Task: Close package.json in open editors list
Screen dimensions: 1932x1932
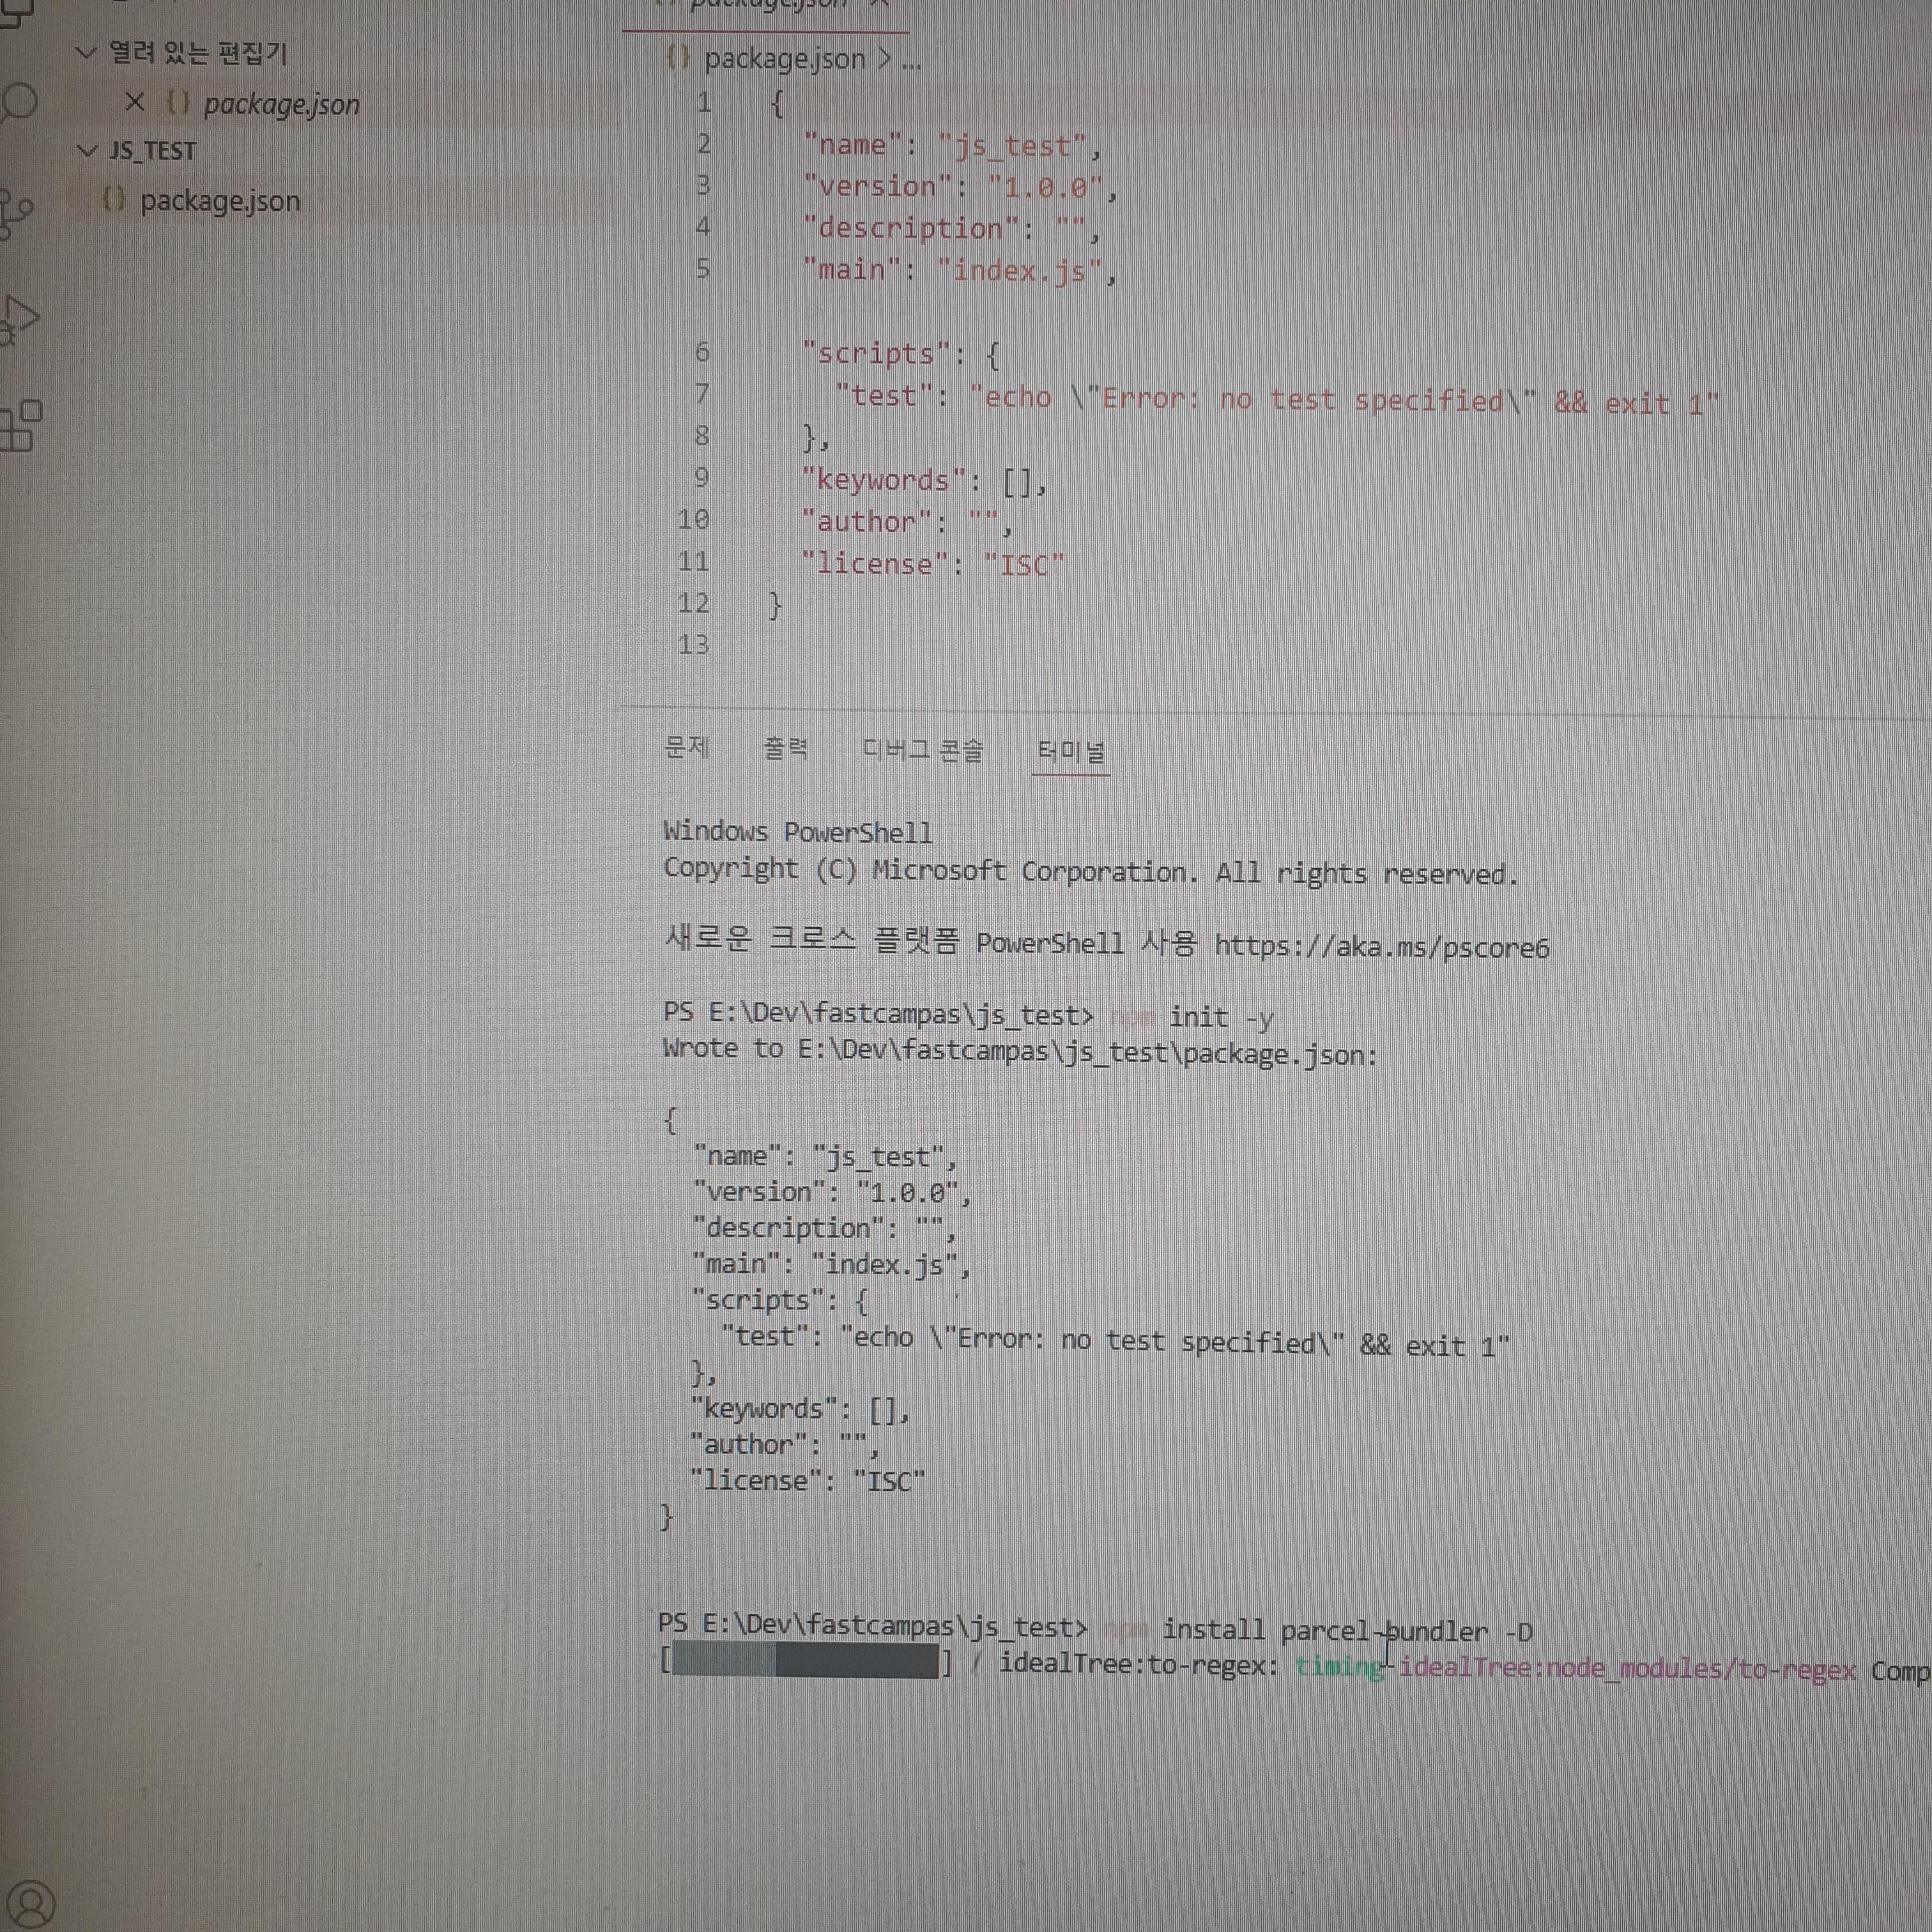Action: click(x=135, y=102)
